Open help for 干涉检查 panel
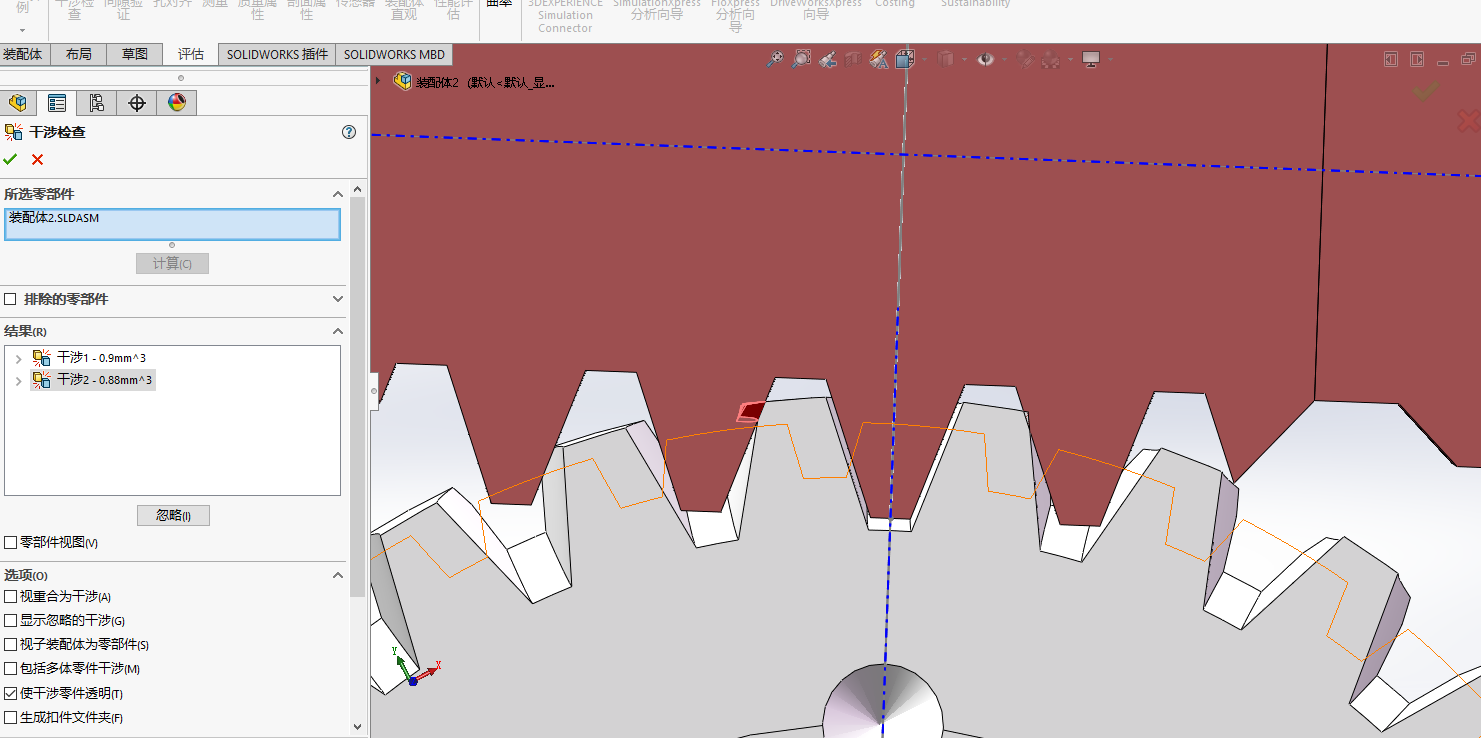The image size is (1481, 738). click(x=349, y=132)
